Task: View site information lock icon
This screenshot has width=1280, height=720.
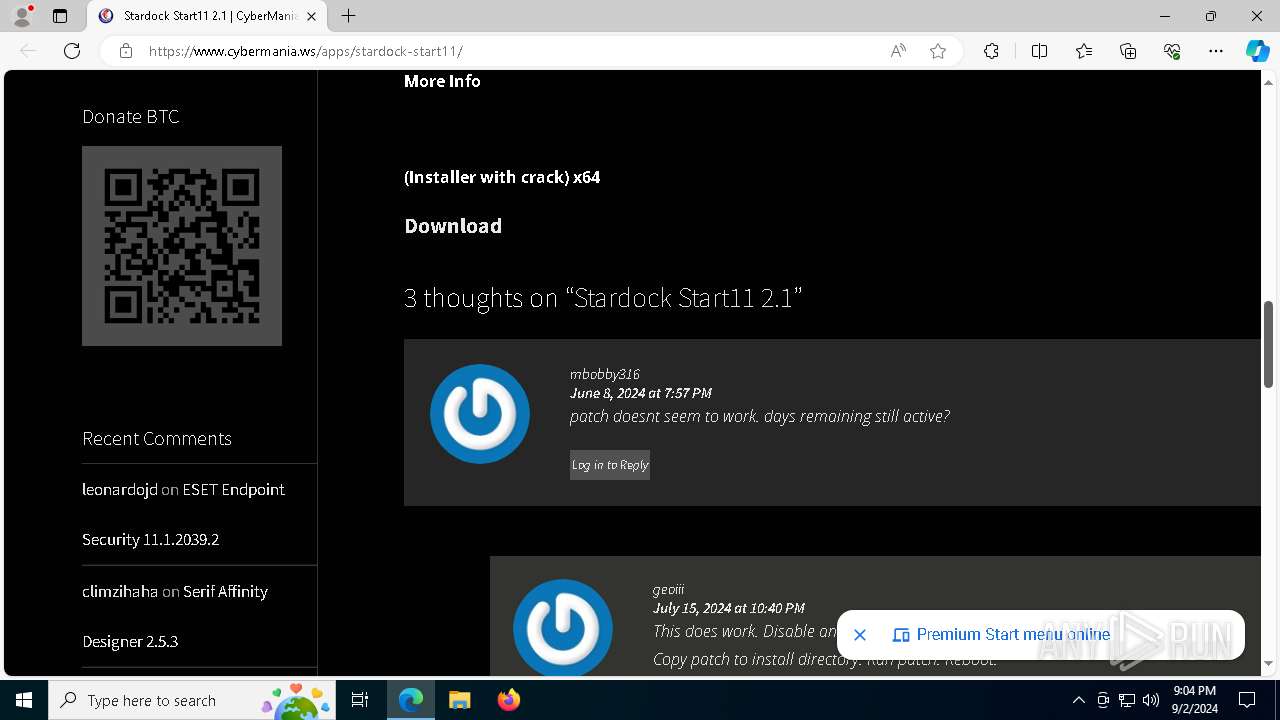Action: tap(126, 51)
